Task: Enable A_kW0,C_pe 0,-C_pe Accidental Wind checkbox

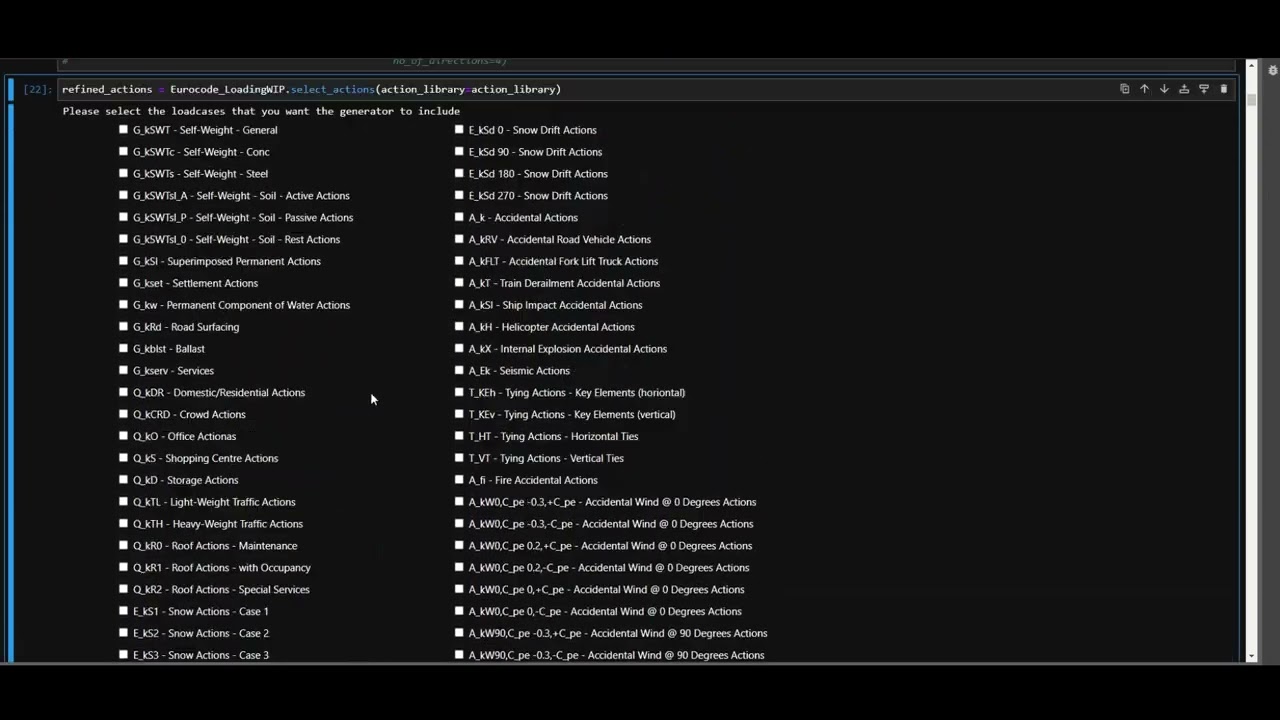Action: pos(459,611)
